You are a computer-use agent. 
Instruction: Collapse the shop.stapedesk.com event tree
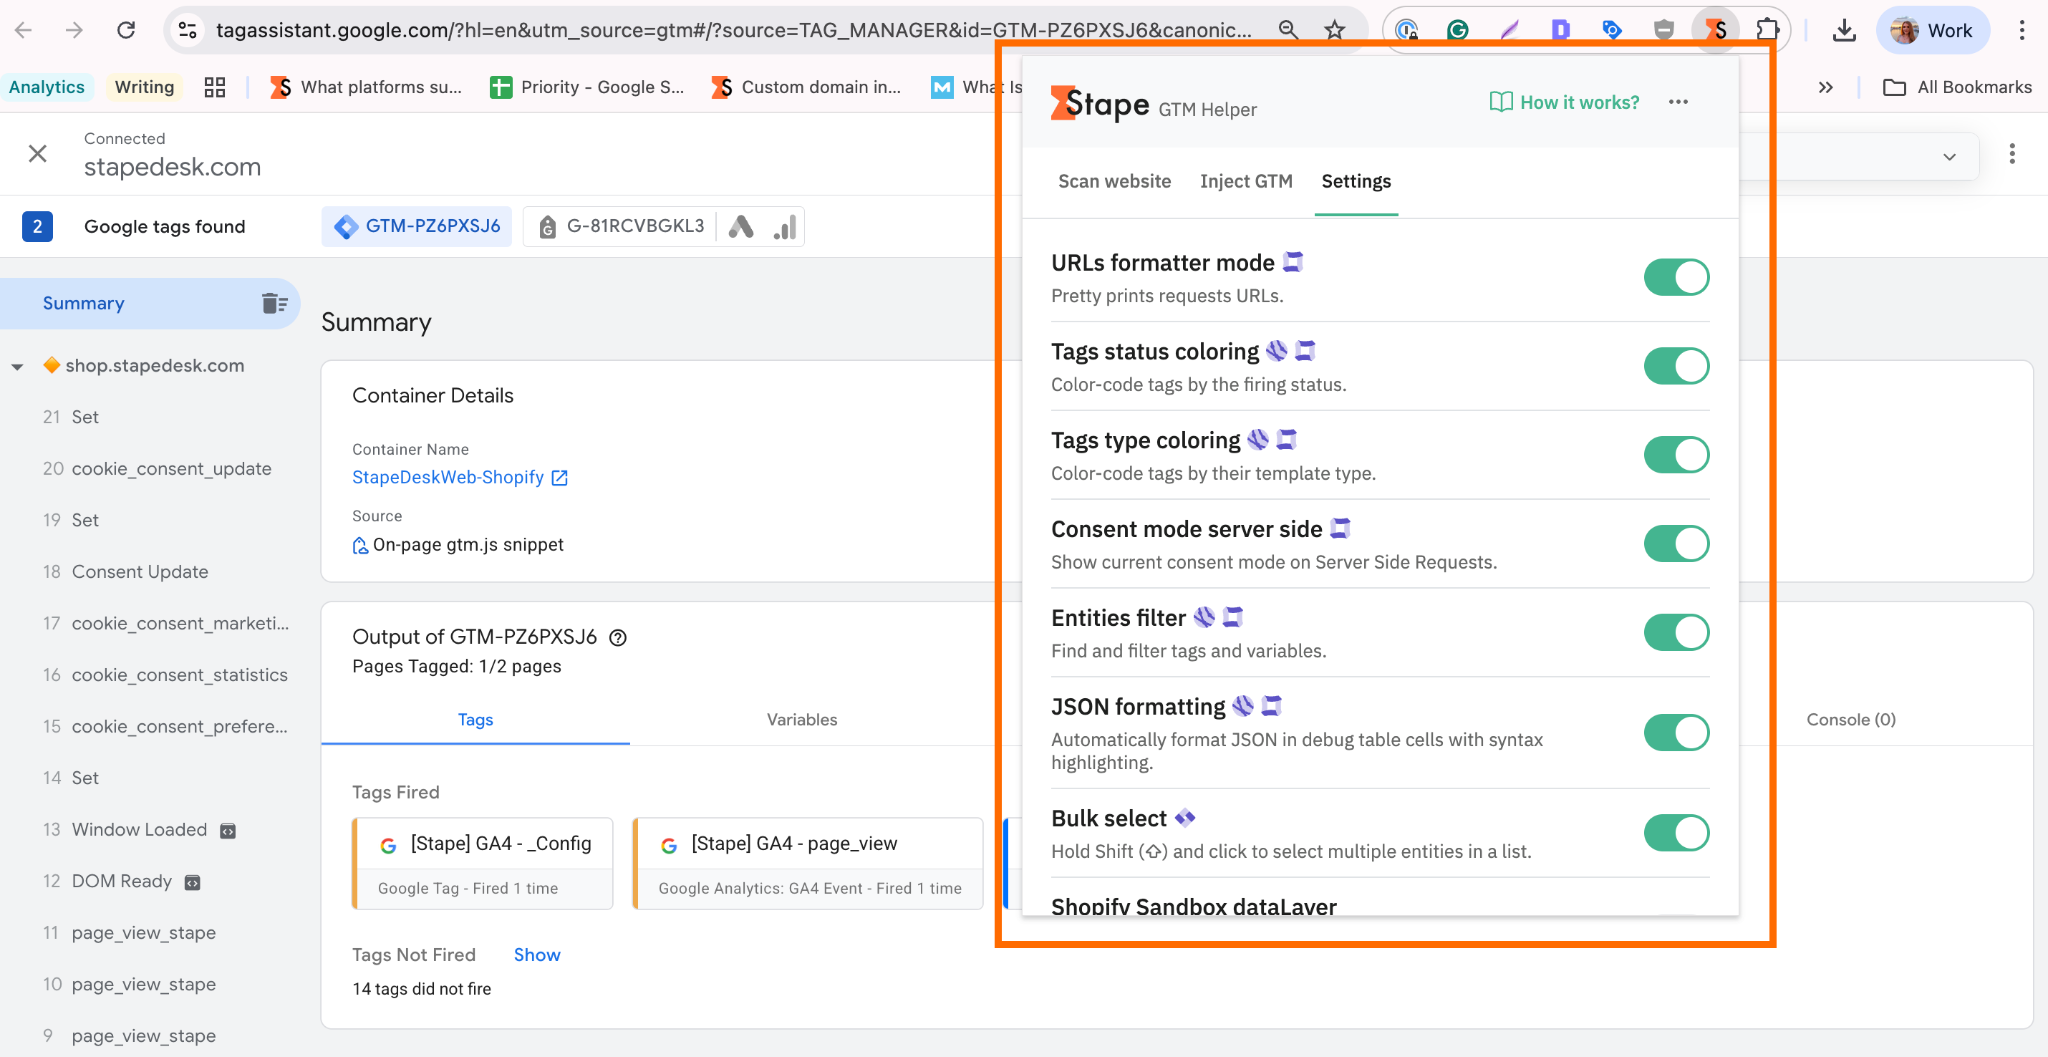(x=17, y=367)
